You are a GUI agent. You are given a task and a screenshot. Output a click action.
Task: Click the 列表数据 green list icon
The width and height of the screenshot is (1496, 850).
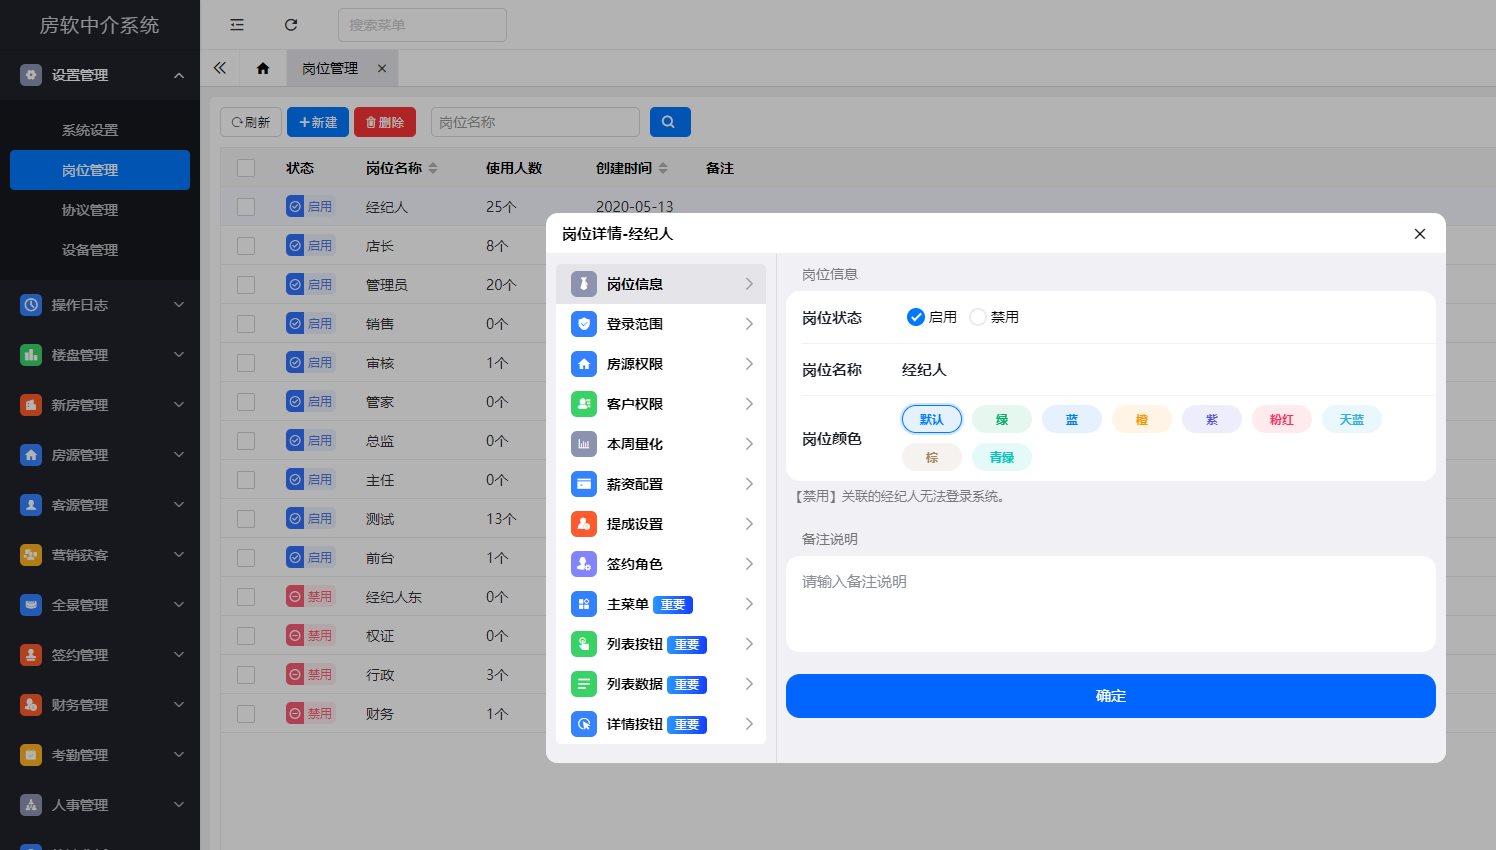click(584, 684)
